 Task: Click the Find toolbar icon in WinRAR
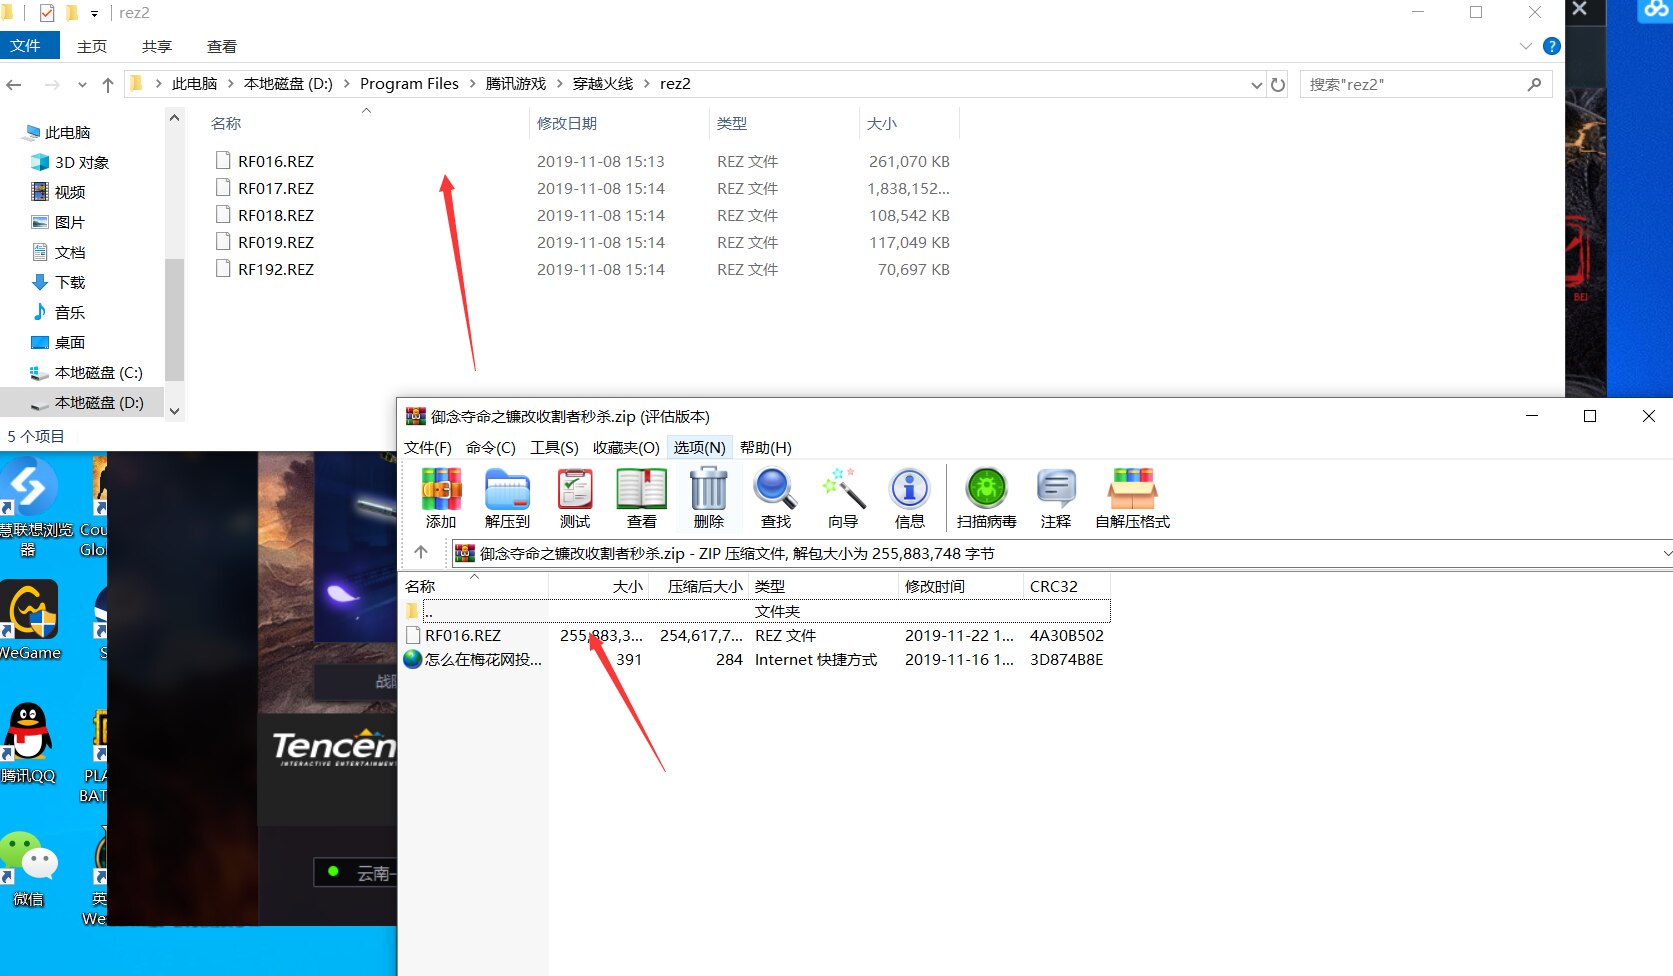(x=775, y=498)
